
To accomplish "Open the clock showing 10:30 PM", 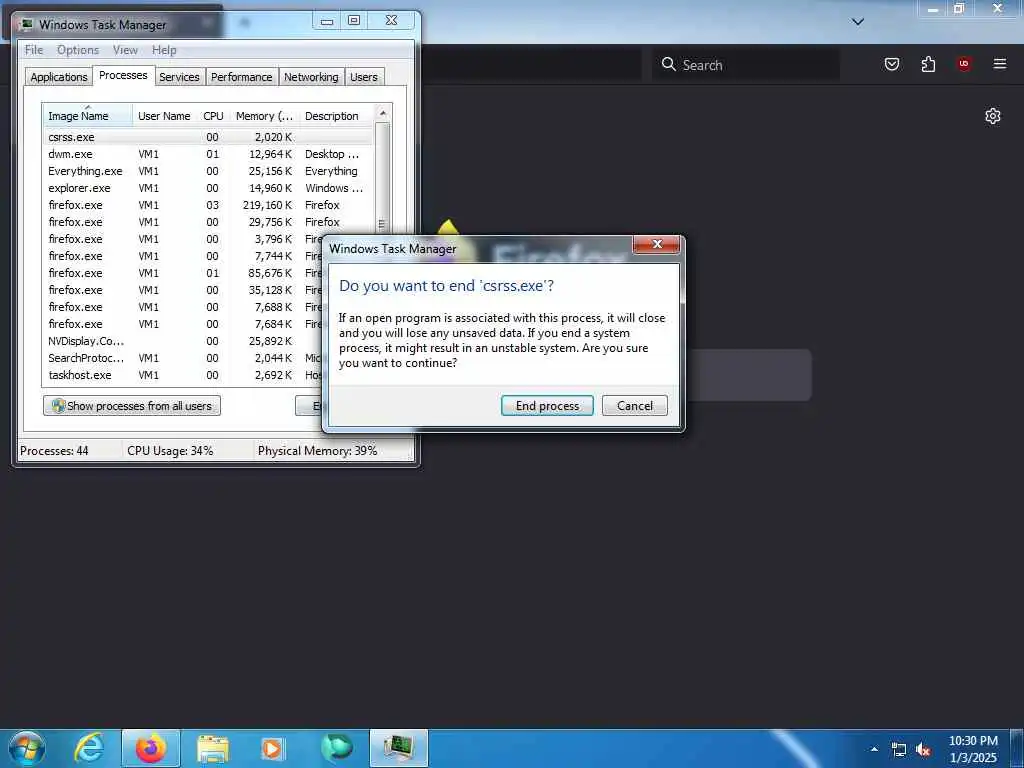I will click(x=973, y=749).
